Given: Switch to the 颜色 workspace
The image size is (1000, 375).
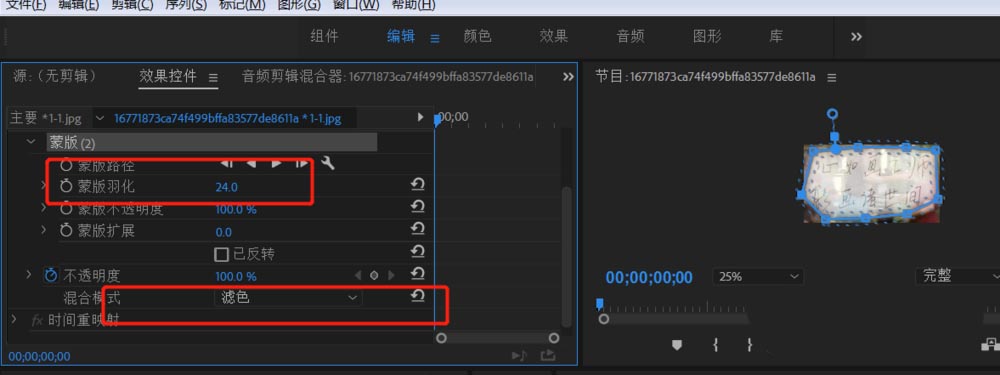Looking at the screenshot, I should (477, 37).
